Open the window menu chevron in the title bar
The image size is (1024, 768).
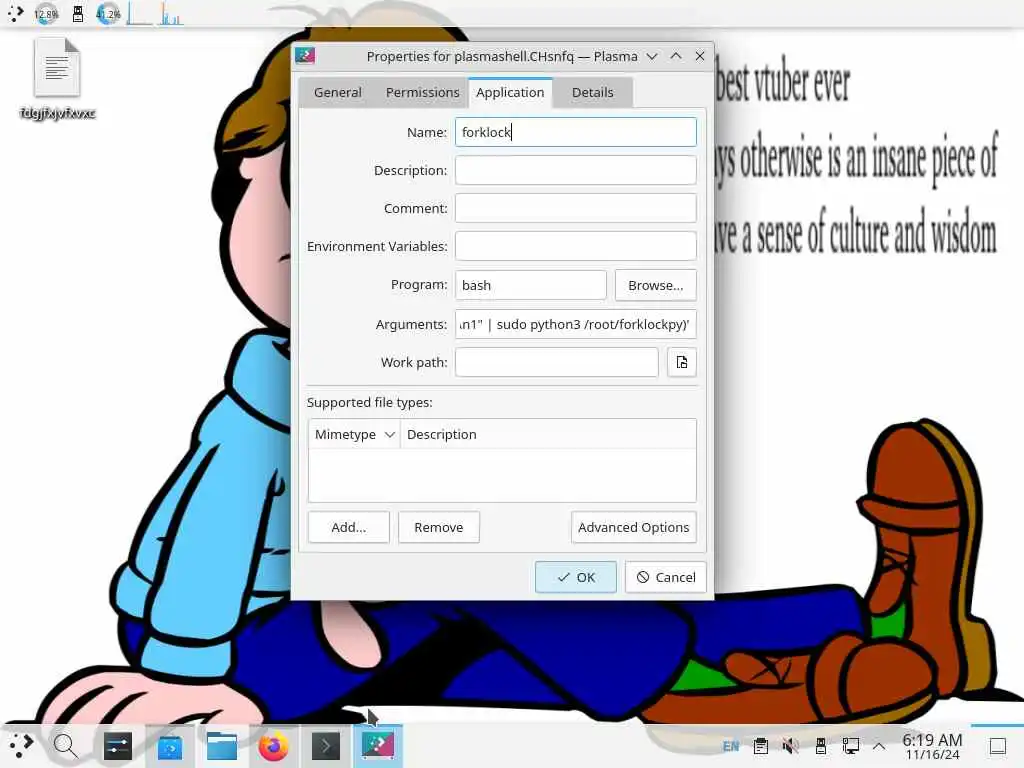652,56
